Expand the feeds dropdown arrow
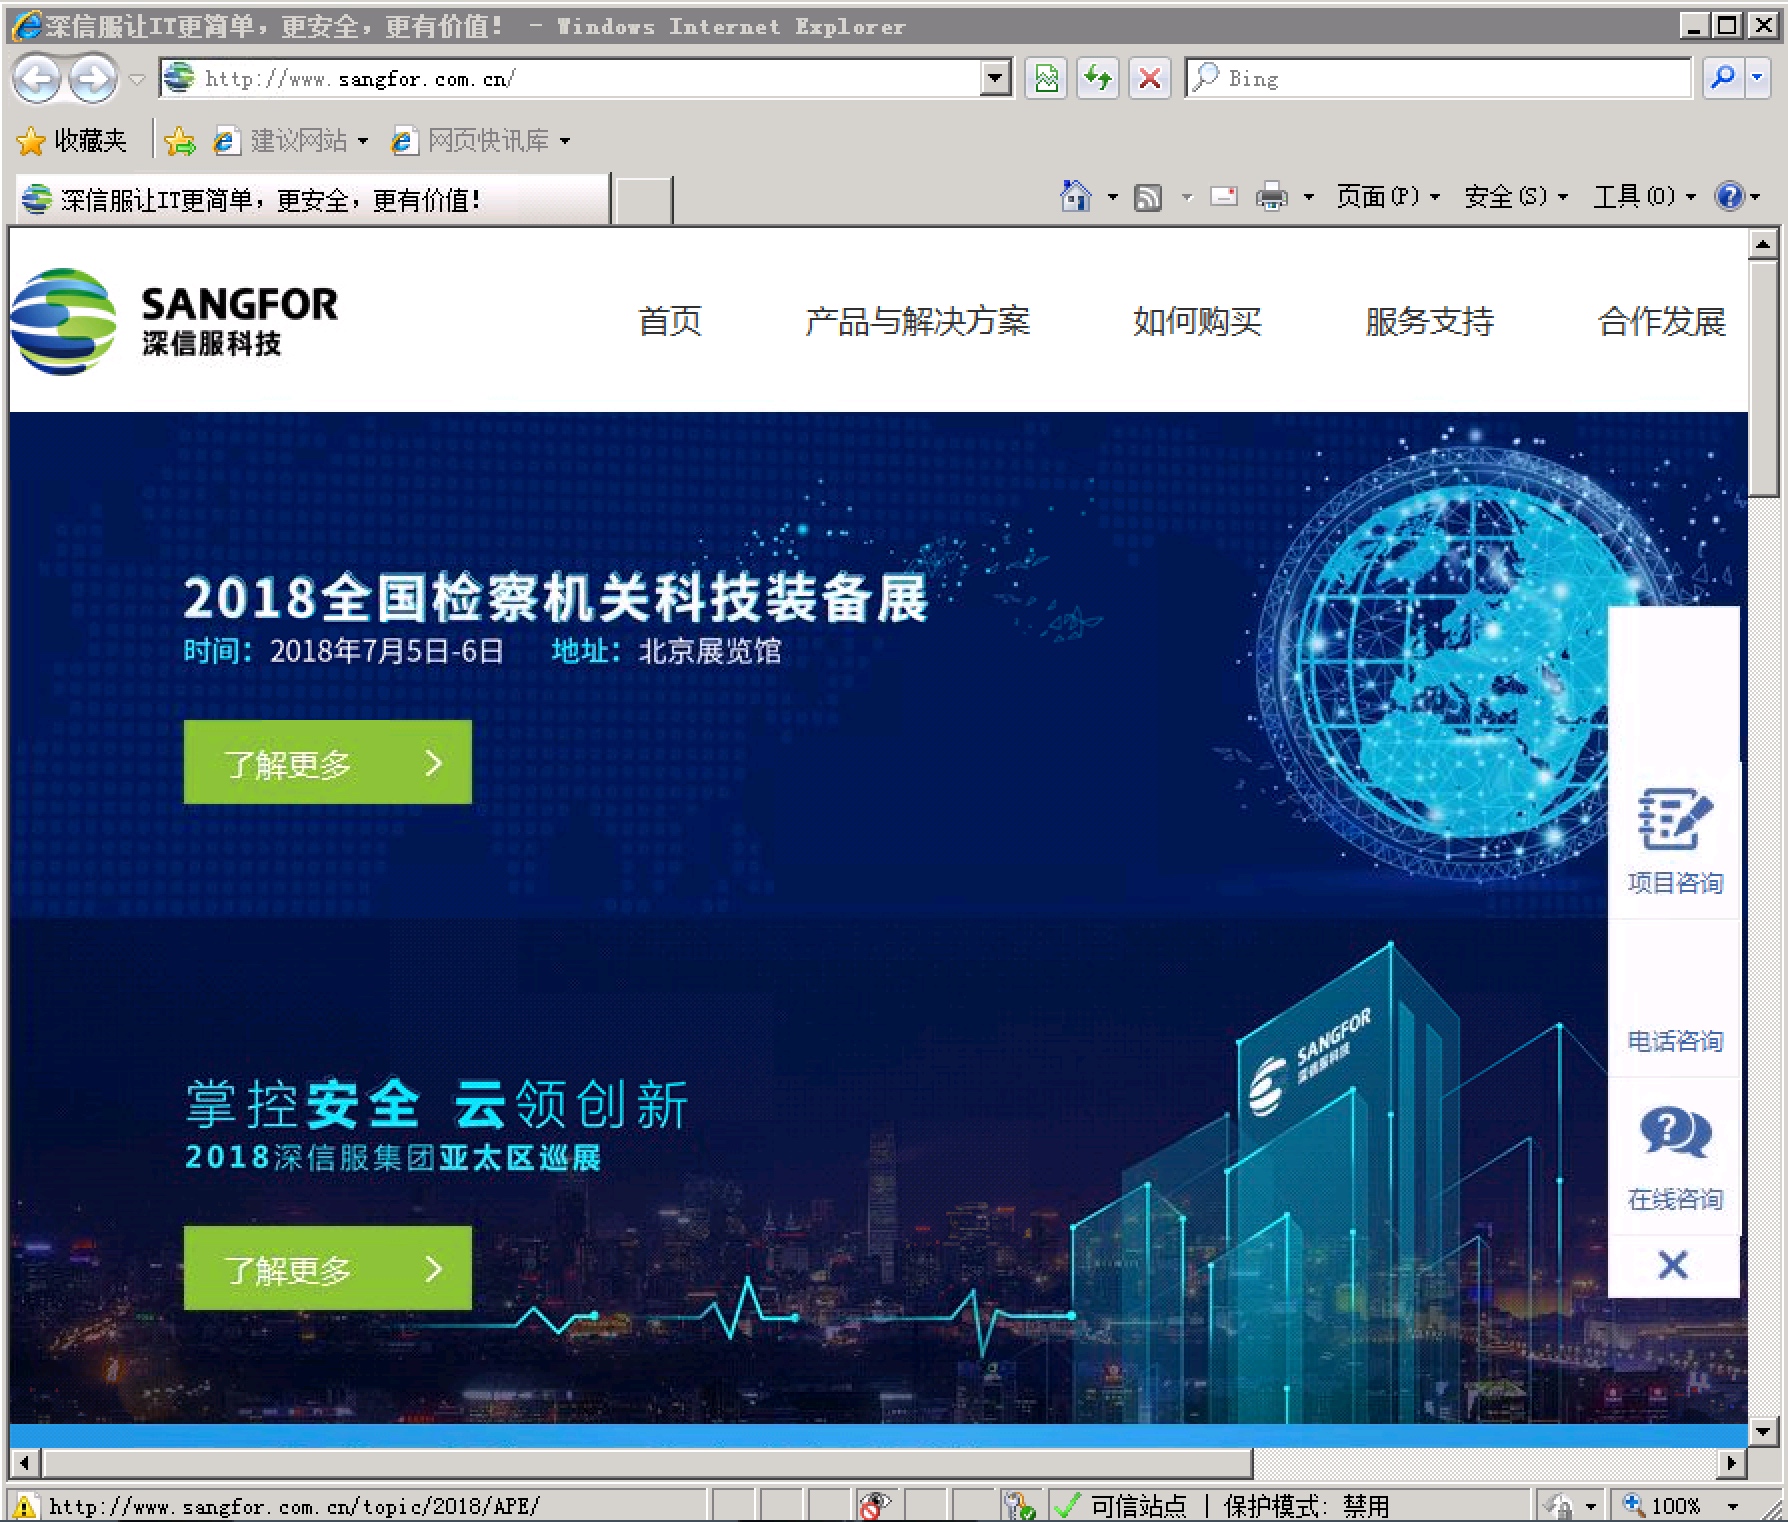This screenshot has height=1522, width=1788. tap(1187, 197)
